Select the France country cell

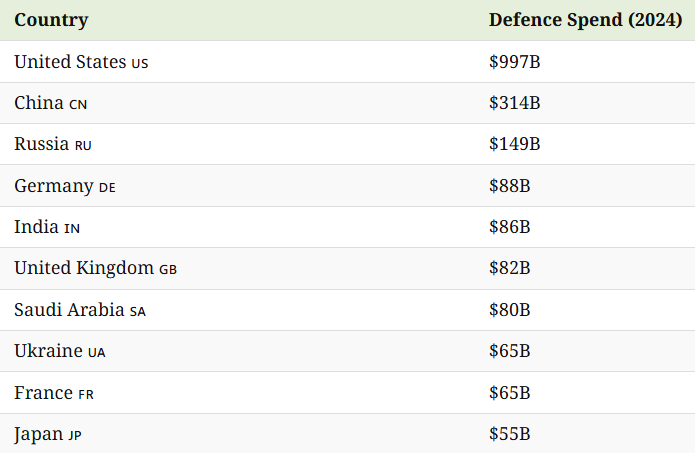[54, 393]
